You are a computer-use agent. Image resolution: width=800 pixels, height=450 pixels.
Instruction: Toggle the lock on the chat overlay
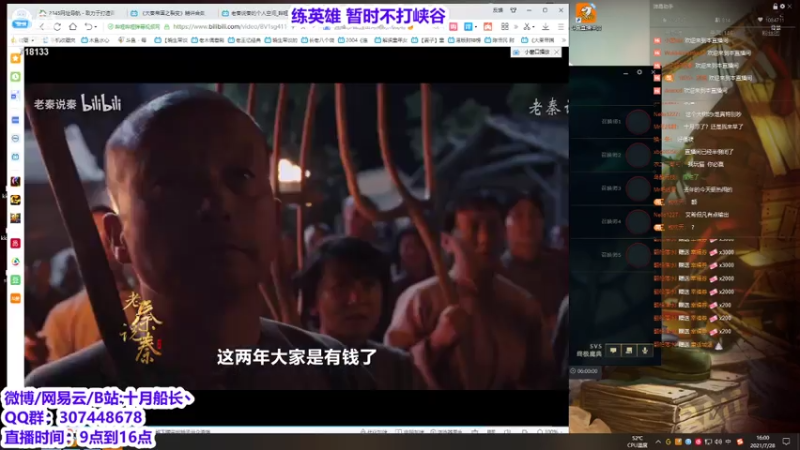click(775, 7)
